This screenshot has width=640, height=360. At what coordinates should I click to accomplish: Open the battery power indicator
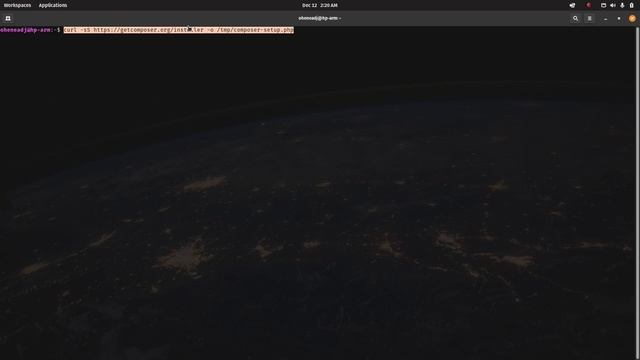(631, 5)
